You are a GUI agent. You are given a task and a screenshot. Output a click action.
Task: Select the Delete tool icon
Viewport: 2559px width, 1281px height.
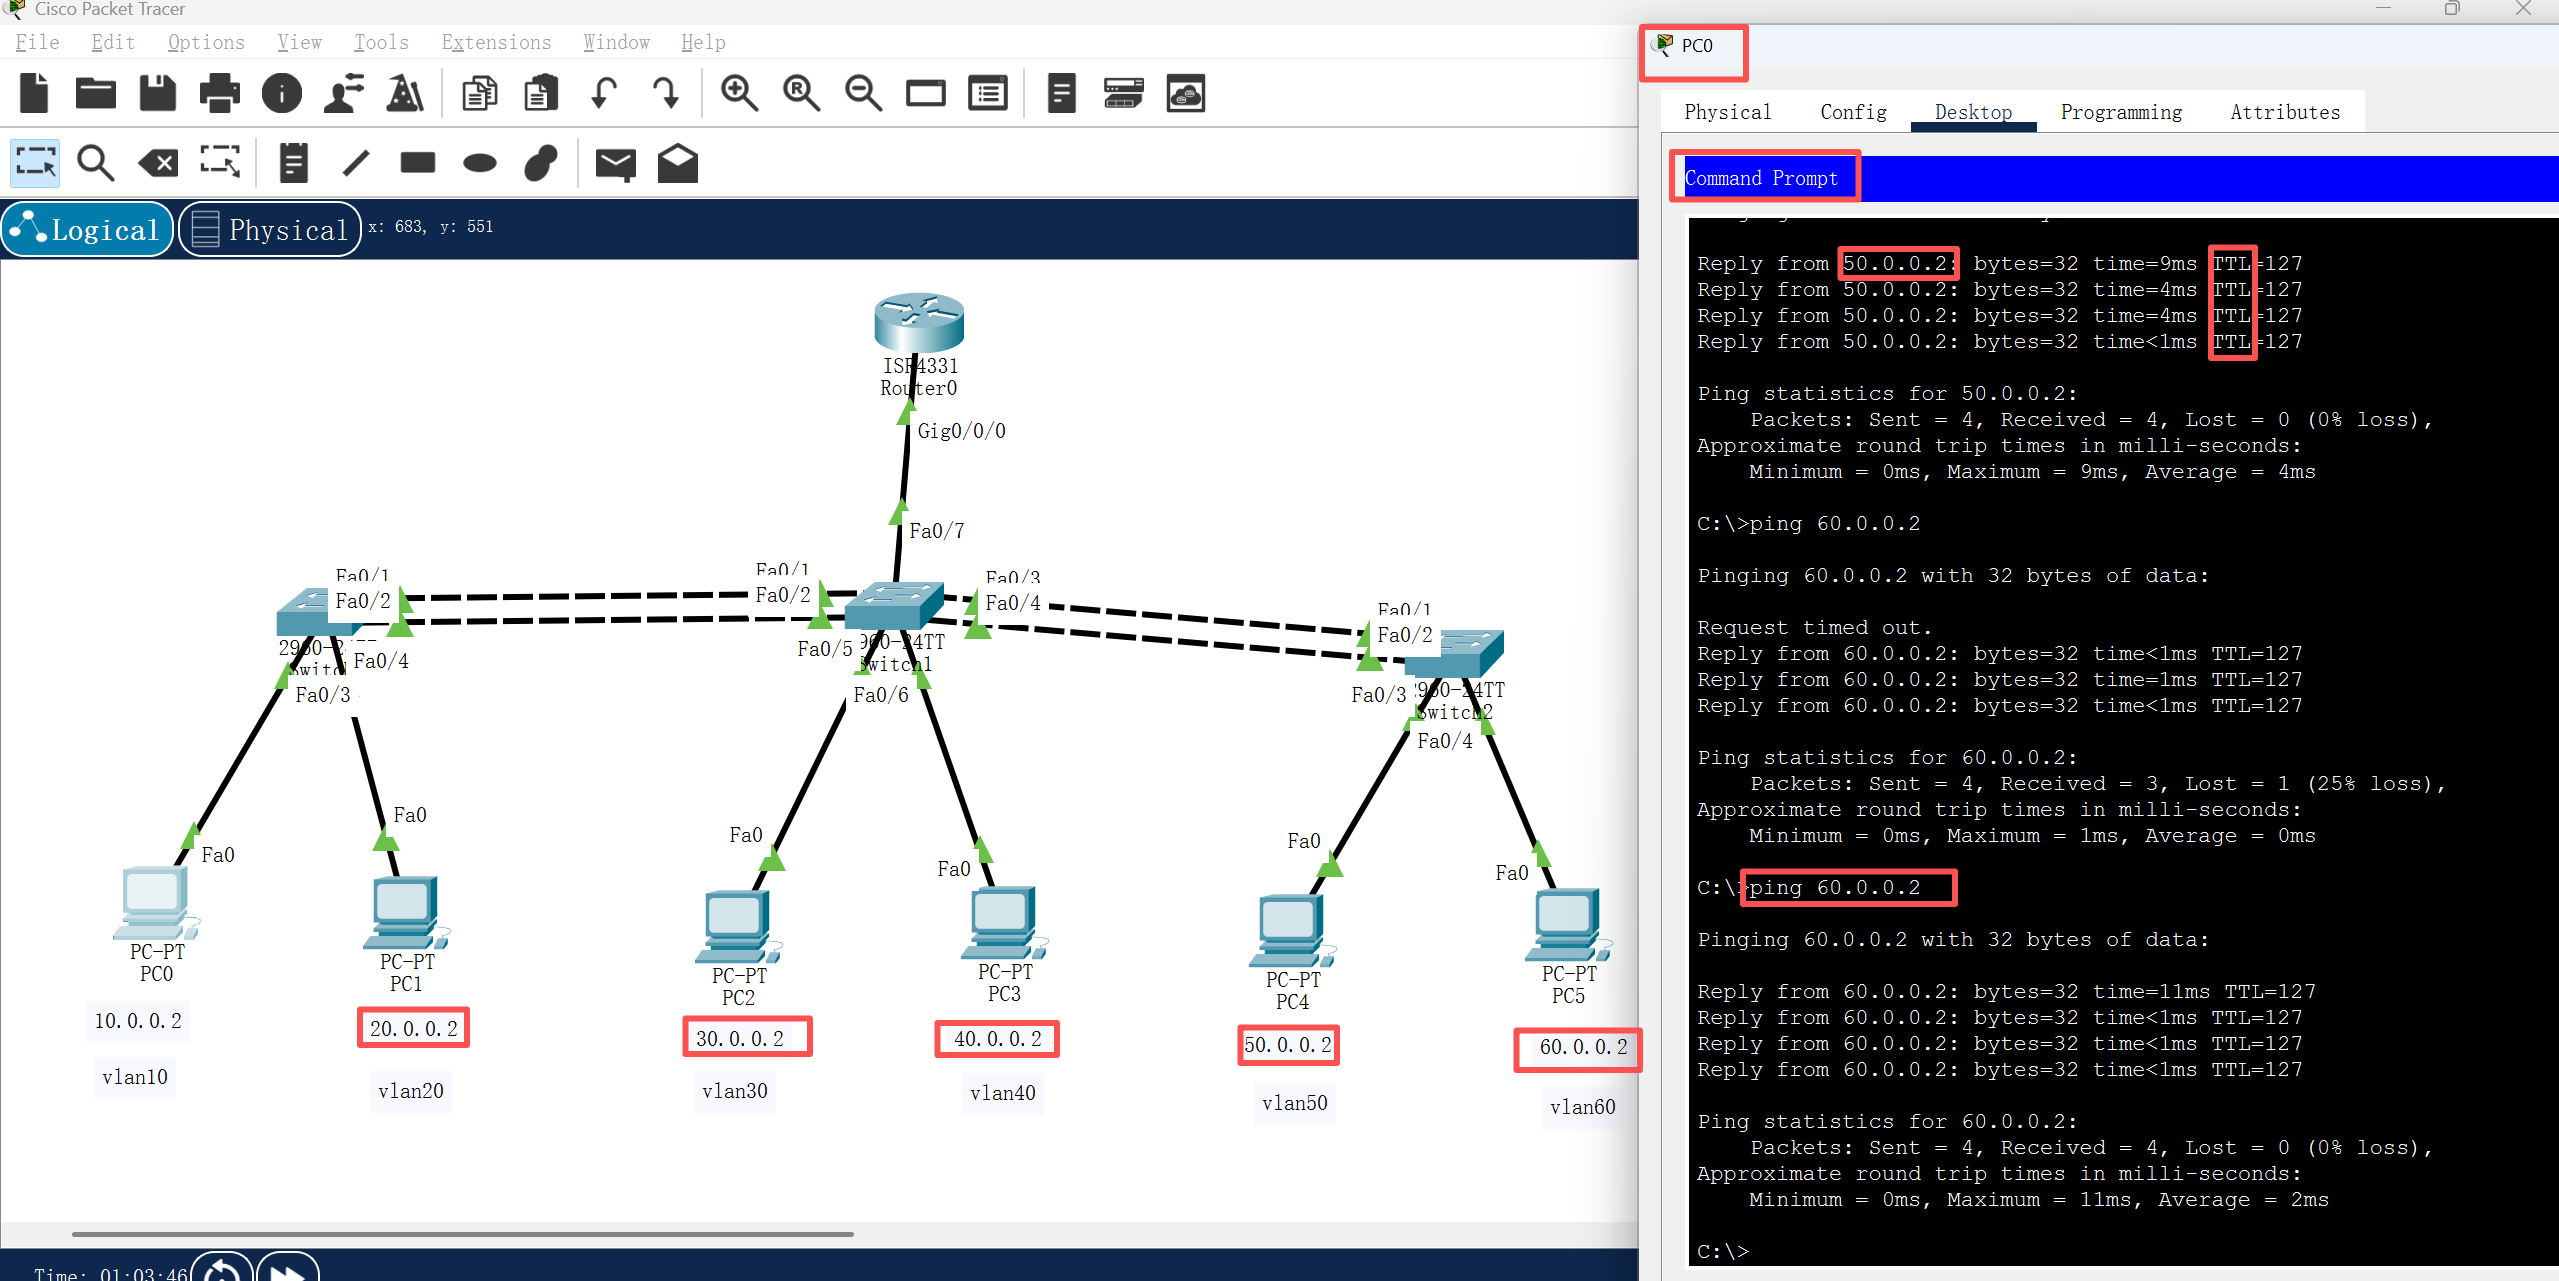click(x=158, y=163)
